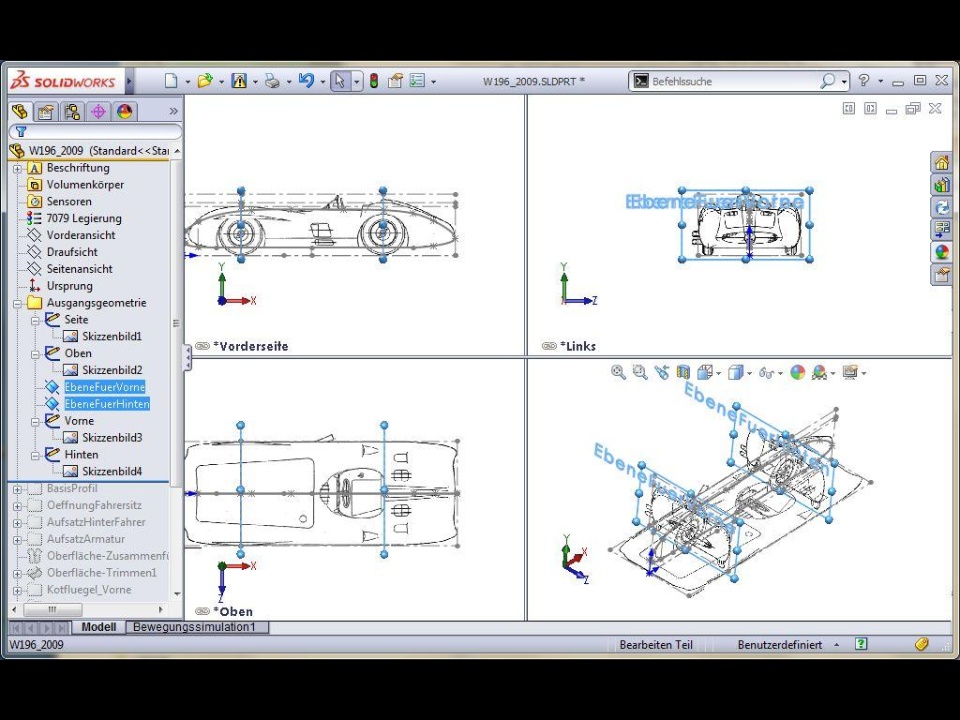Image resolution: width=960 pixels, height=720 pixels.
Task: Open File Properties icon in toolbar
Action: (395, 81)
